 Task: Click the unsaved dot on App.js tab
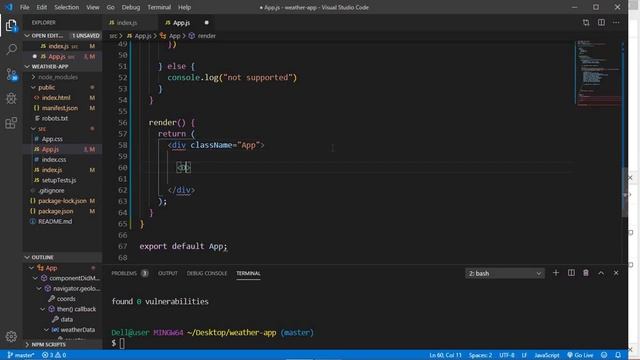click(207, 22)
